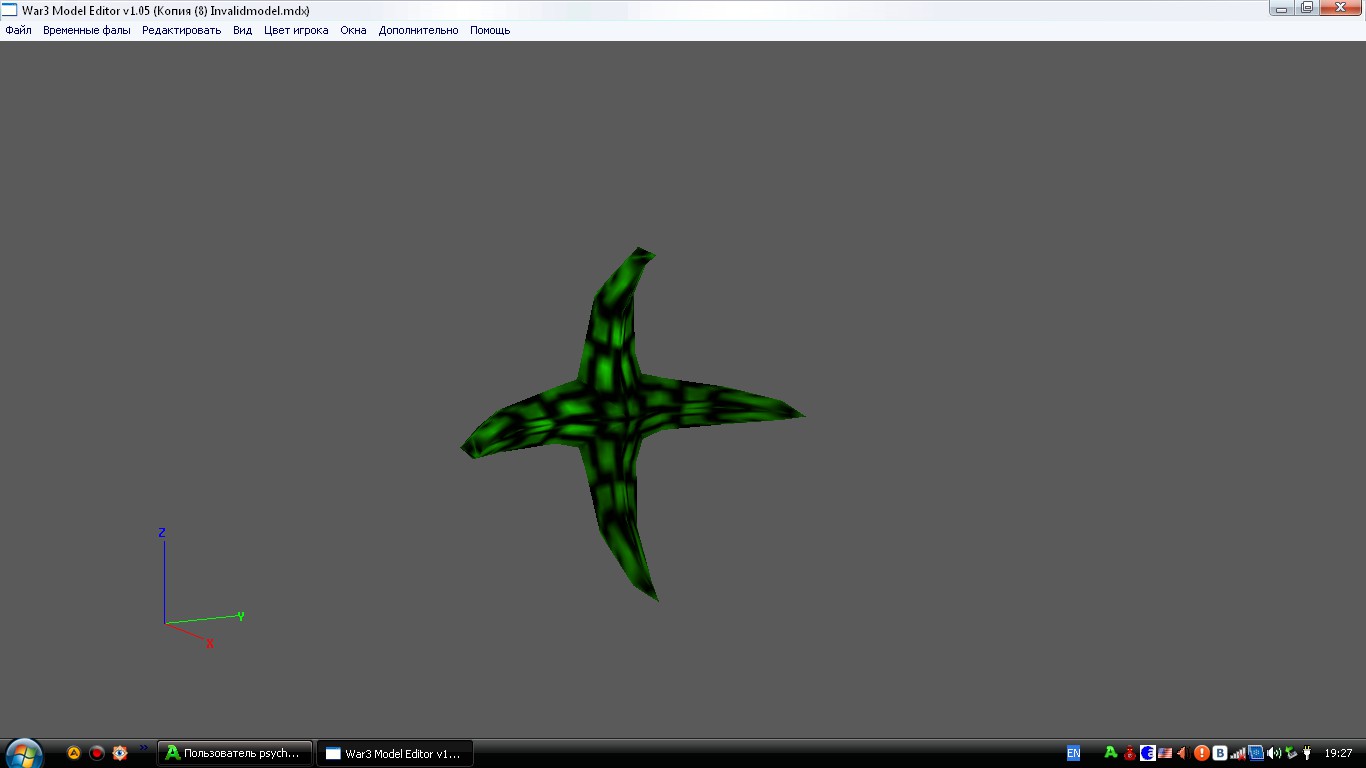Click the orange exclamation tray icon
The height and width of the screenshot is (768, 1366).
click(1202, 753)
